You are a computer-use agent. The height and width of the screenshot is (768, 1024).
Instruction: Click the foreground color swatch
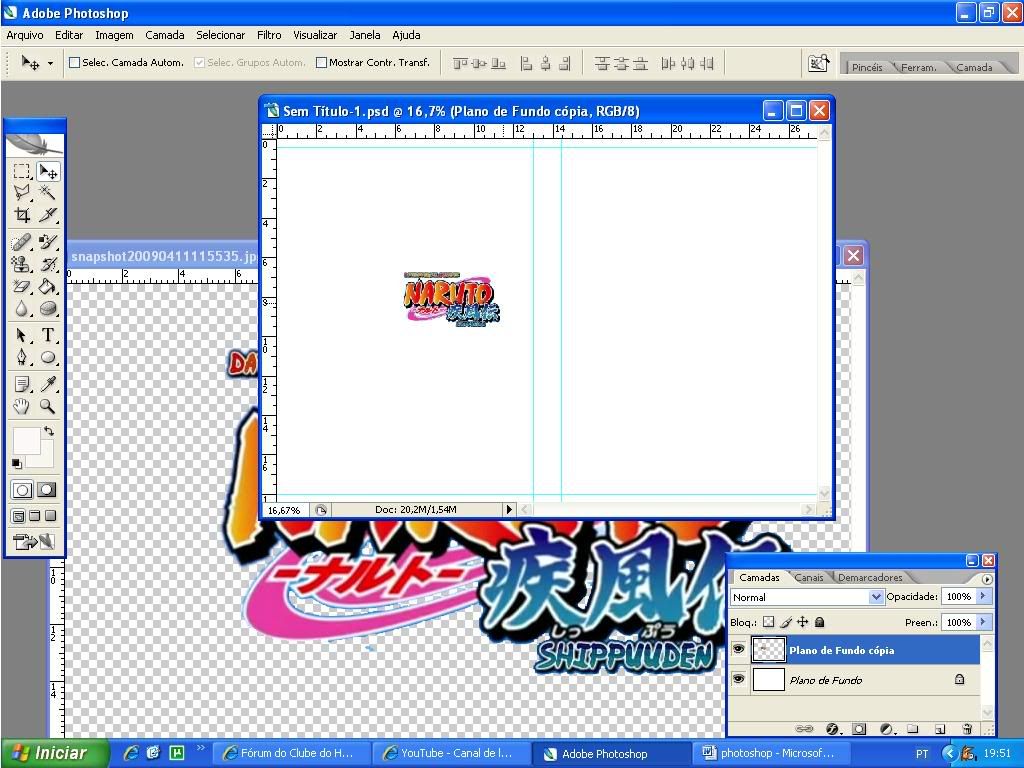[25, 440]
